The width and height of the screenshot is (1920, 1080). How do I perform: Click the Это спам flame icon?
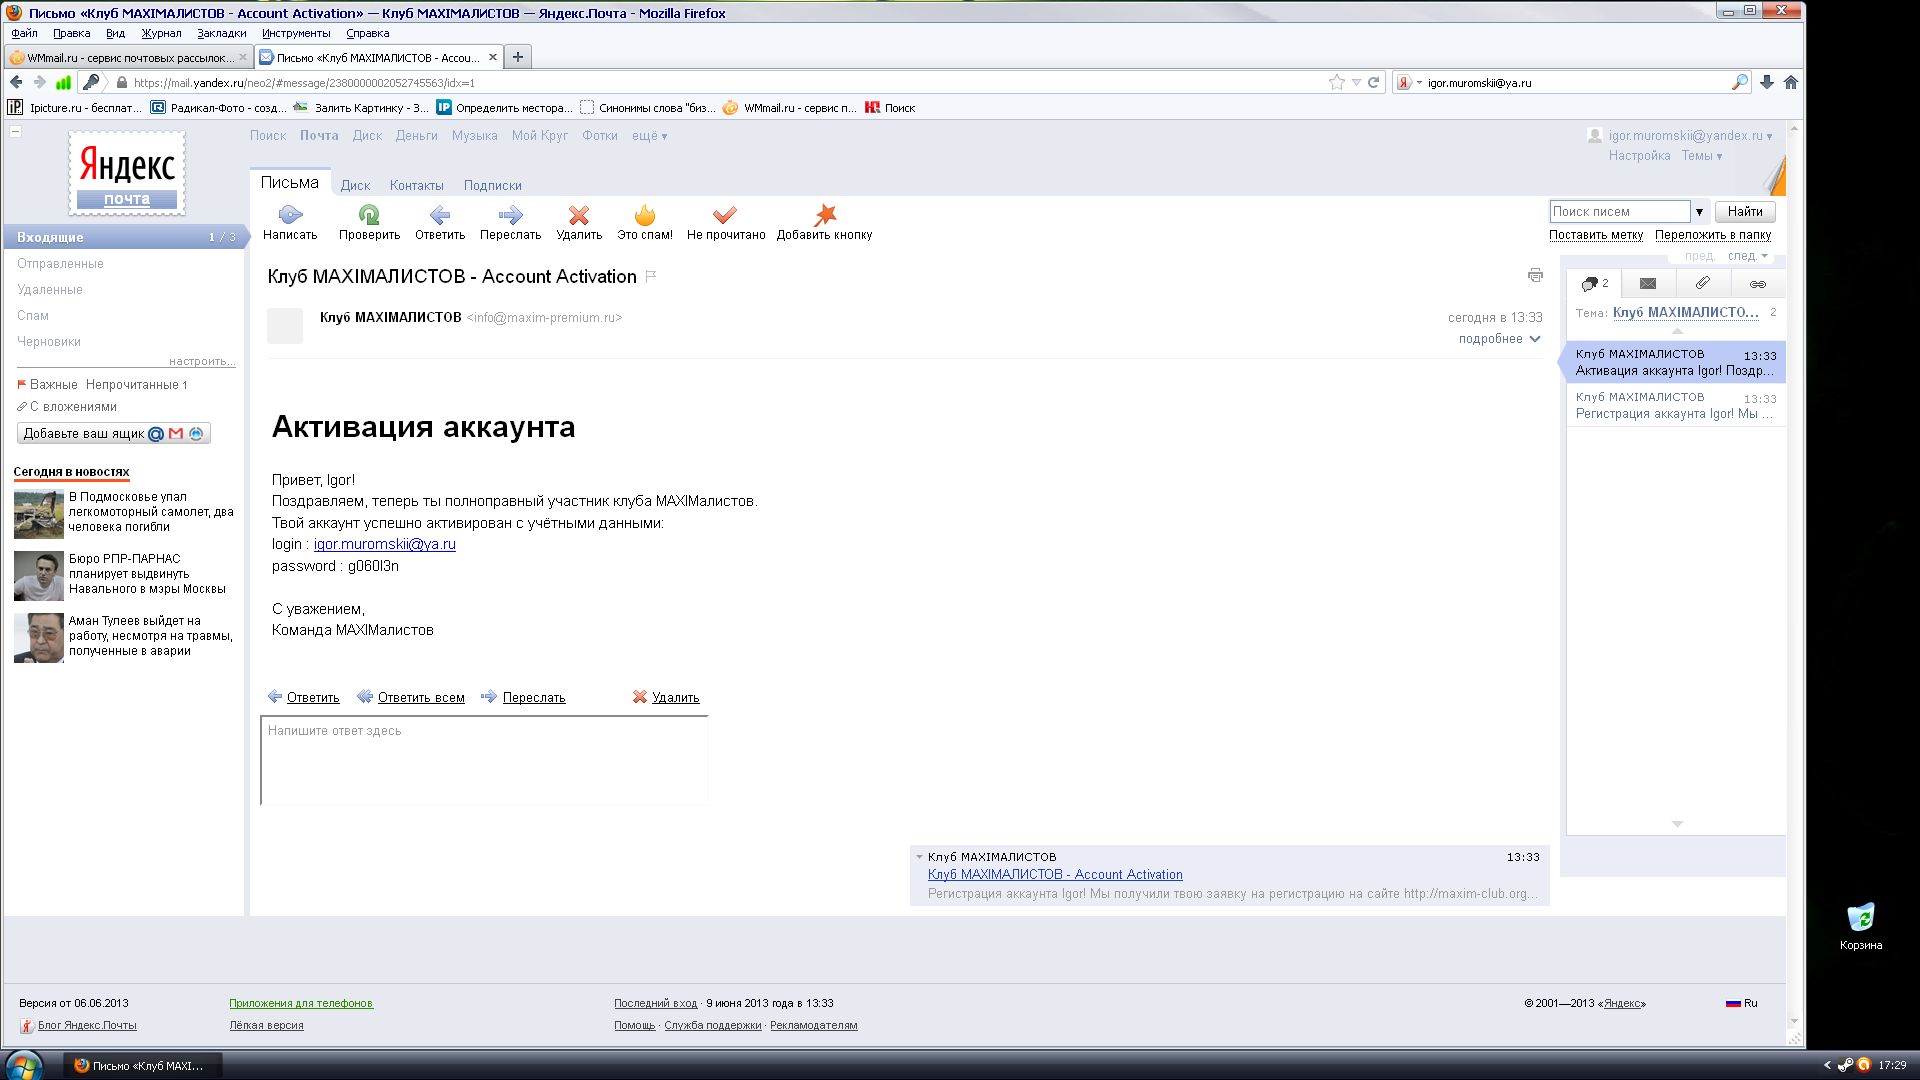tap(645, 215)
